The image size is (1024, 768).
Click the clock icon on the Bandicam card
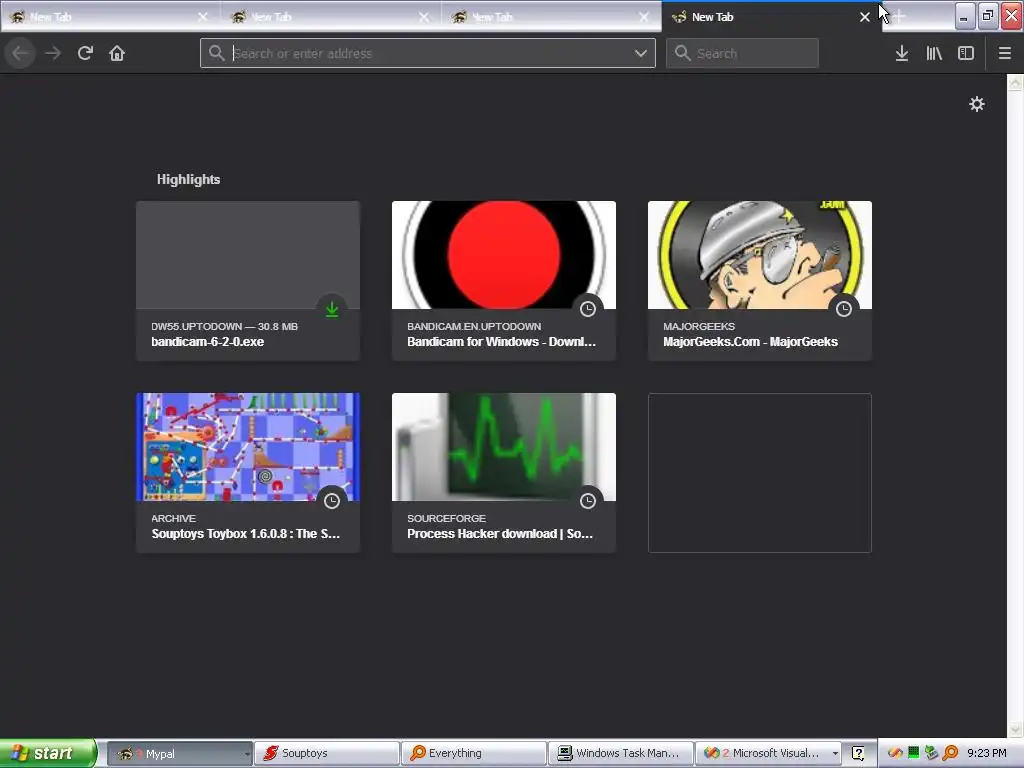pos(588,309)
